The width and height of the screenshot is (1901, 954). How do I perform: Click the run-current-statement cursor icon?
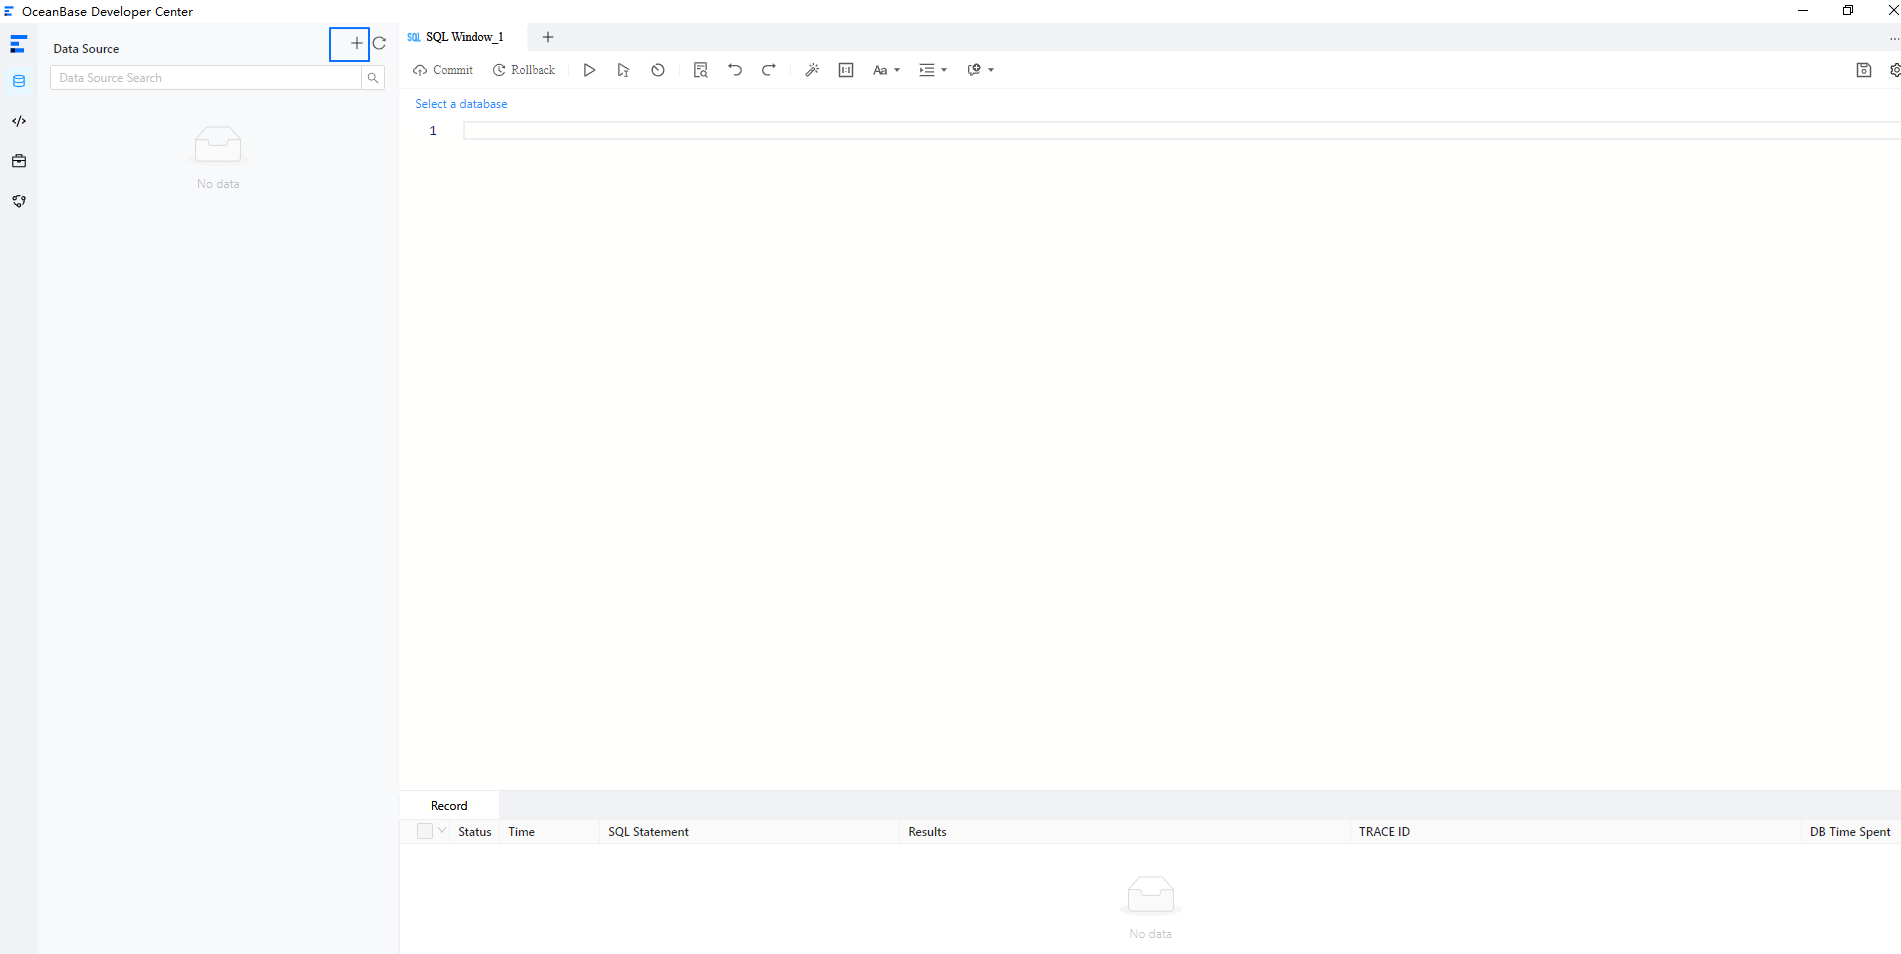[623, 70]
